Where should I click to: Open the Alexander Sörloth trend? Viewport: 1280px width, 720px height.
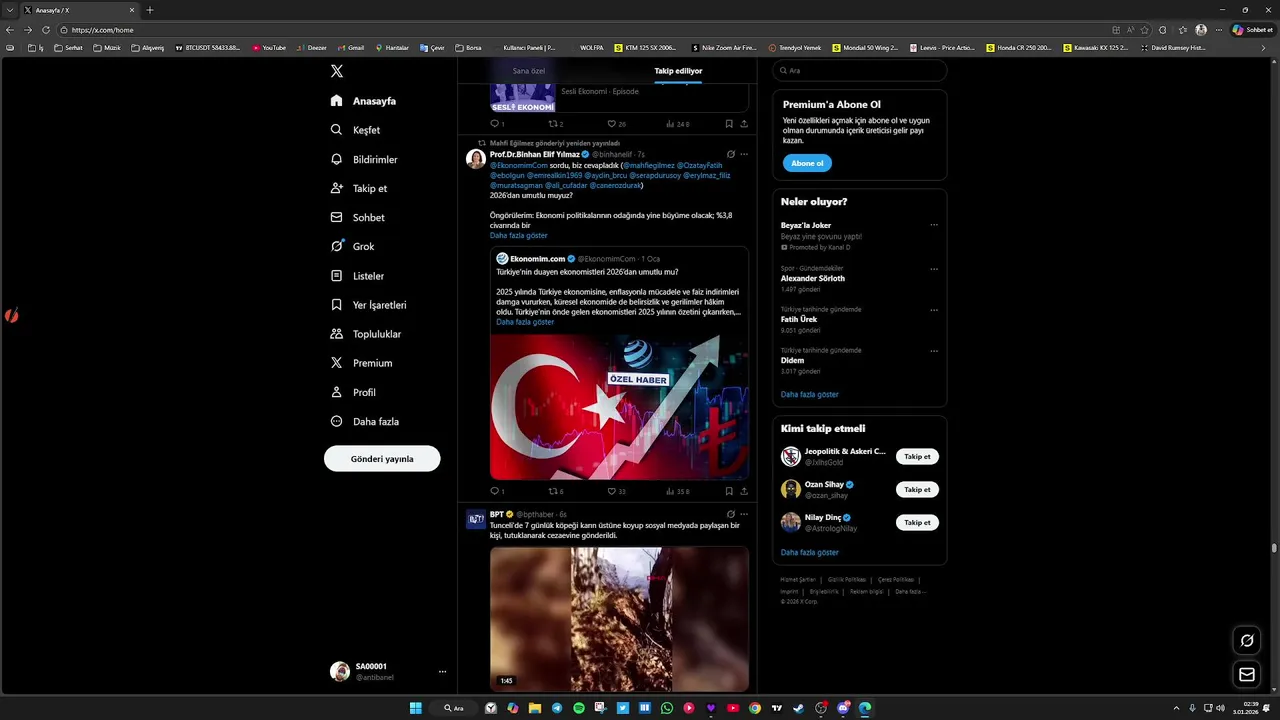[812, 279]
